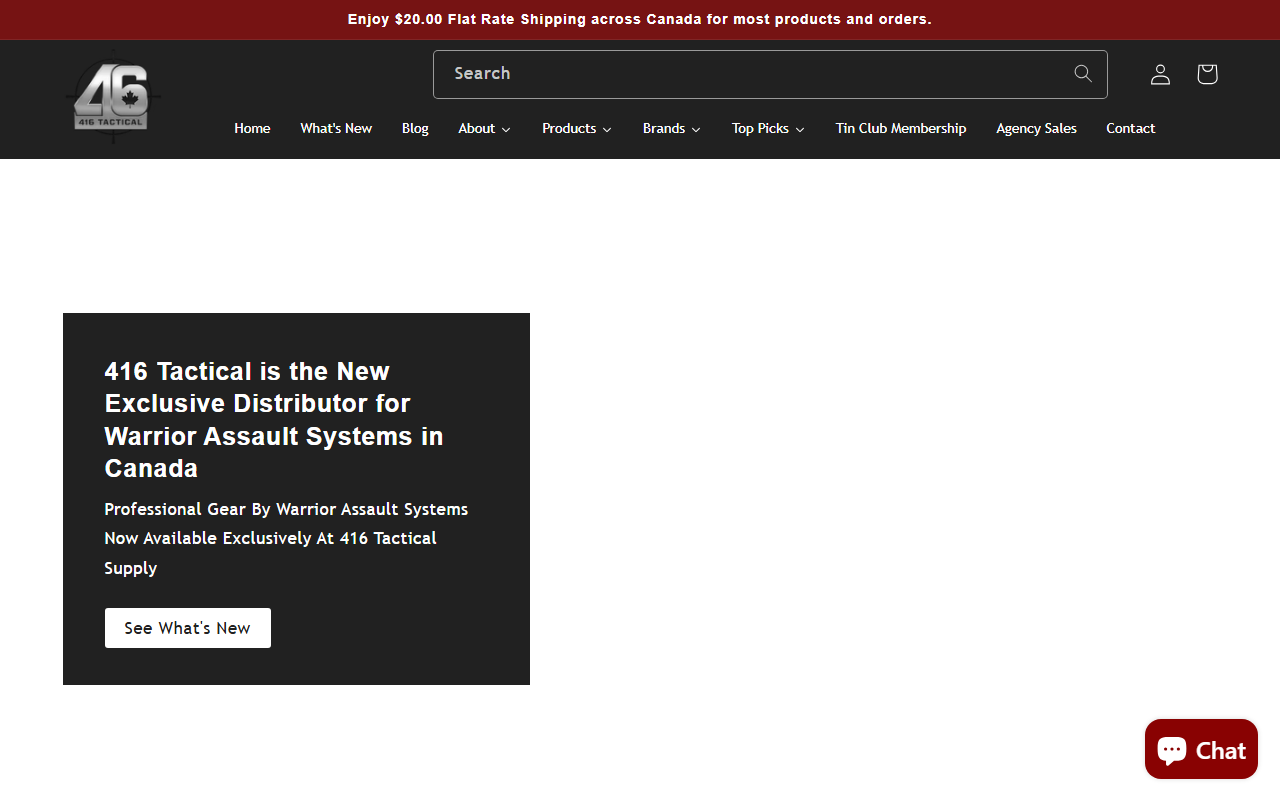This screenshot has width=1280, height=800.
Task: Open the account login icon
Action: 1160,74
